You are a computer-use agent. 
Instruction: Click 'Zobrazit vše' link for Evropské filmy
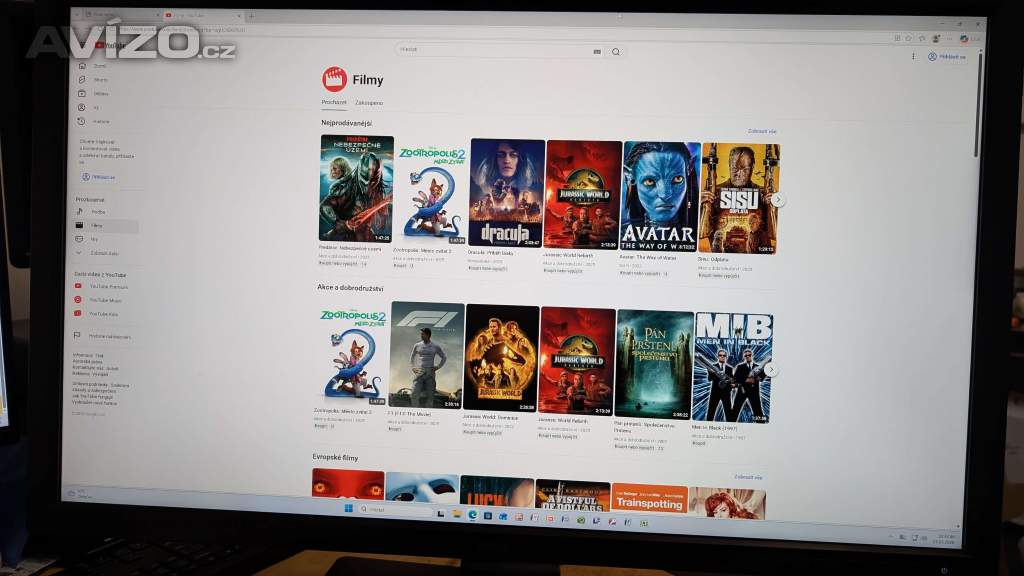[x=749, y=477]
